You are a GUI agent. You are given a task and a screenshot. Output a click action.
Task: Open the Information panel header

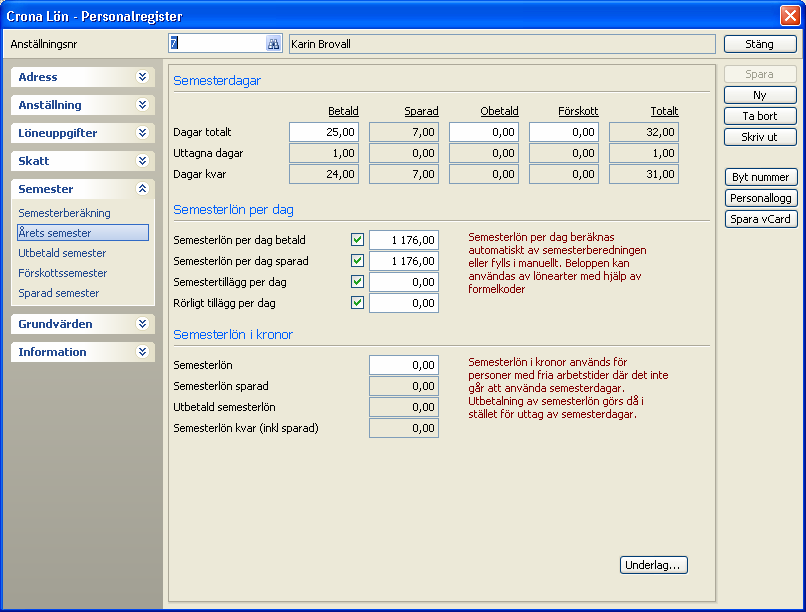(83, 352)
